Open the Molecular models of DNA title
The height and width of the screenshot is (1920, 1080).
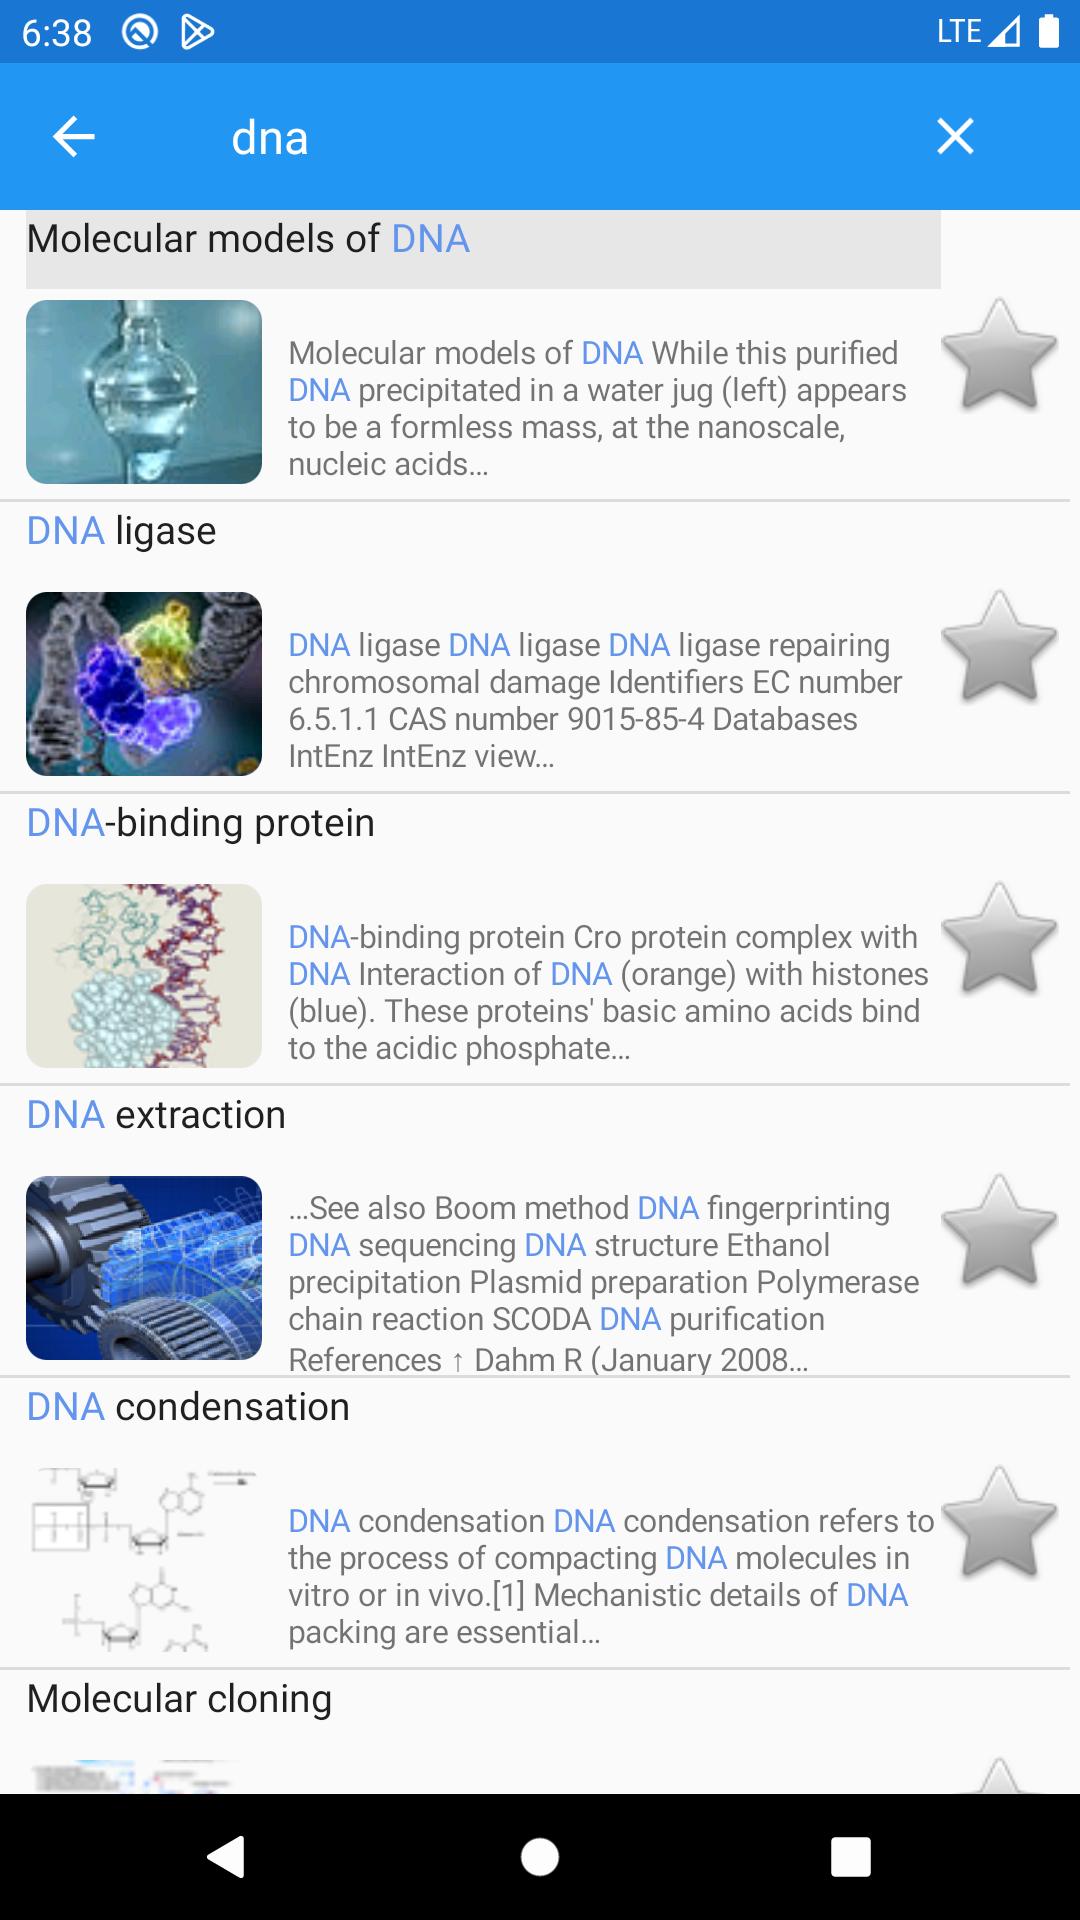(x=248, y=240)
